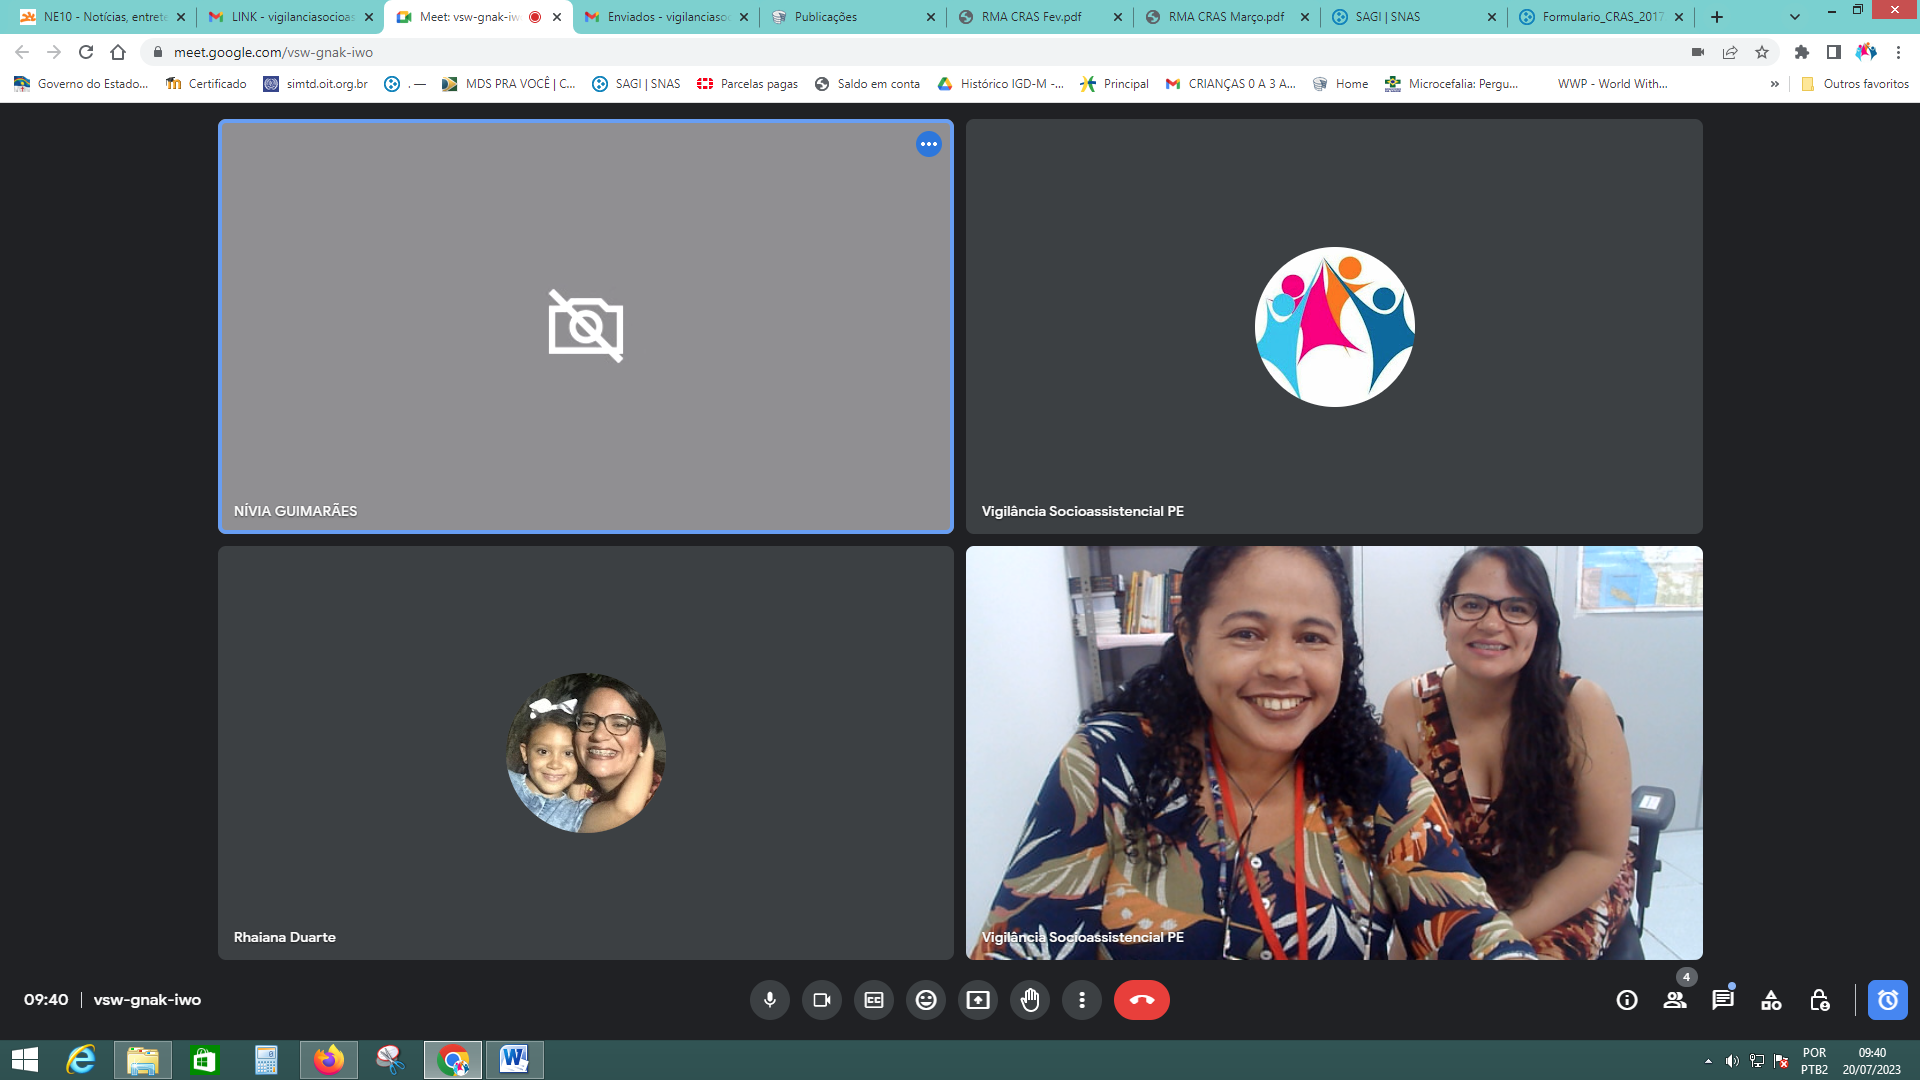Screen dimensions: 1920x1080
Task: Show the participants people panel
Action: point(1674,1000)
